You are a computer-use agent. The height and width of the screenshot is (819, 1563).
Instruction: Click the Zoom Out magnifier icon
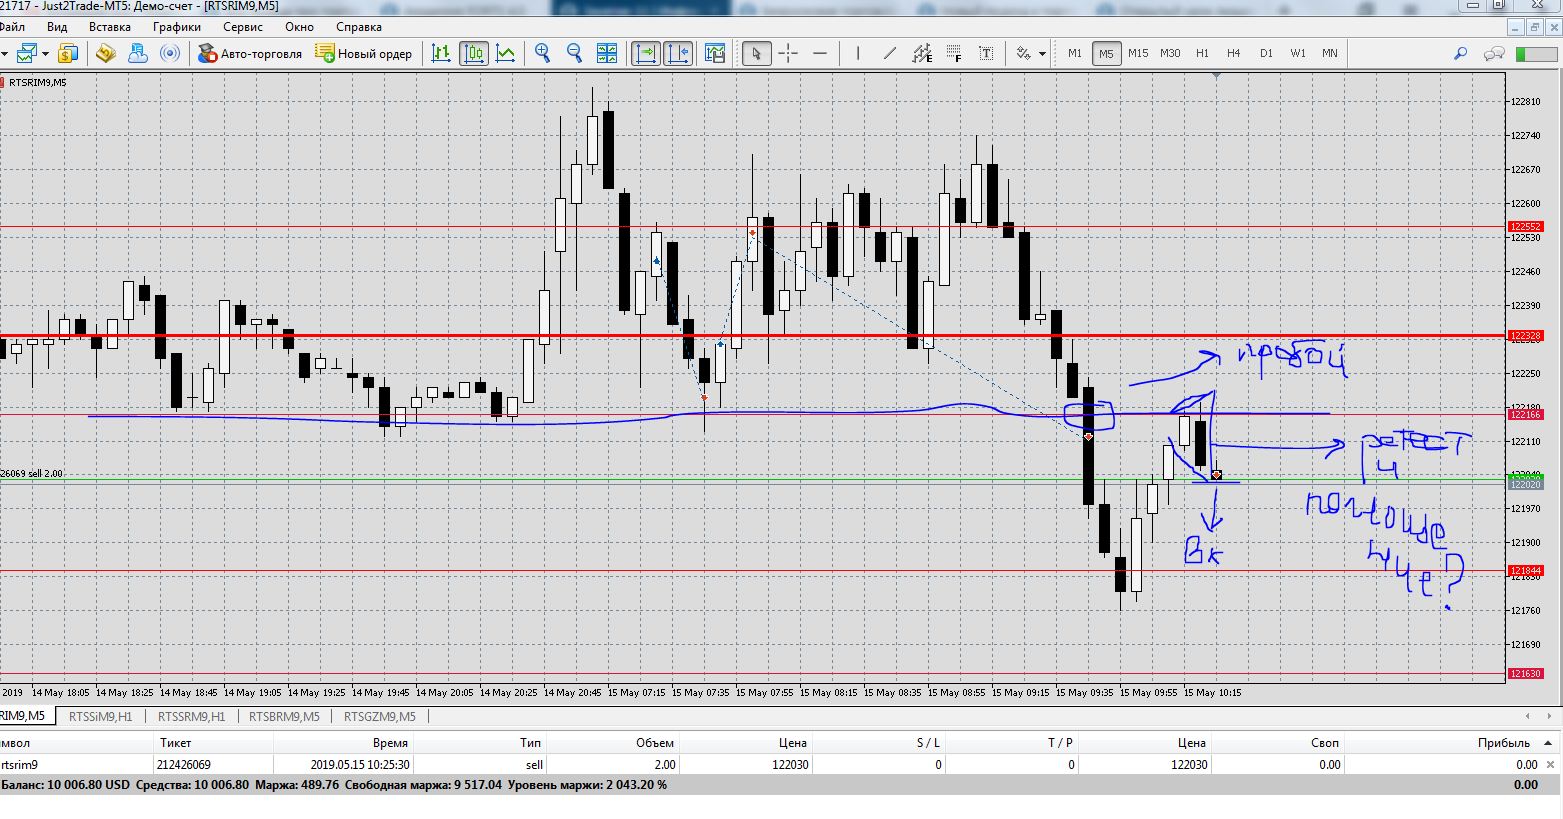tap(575, 53)
